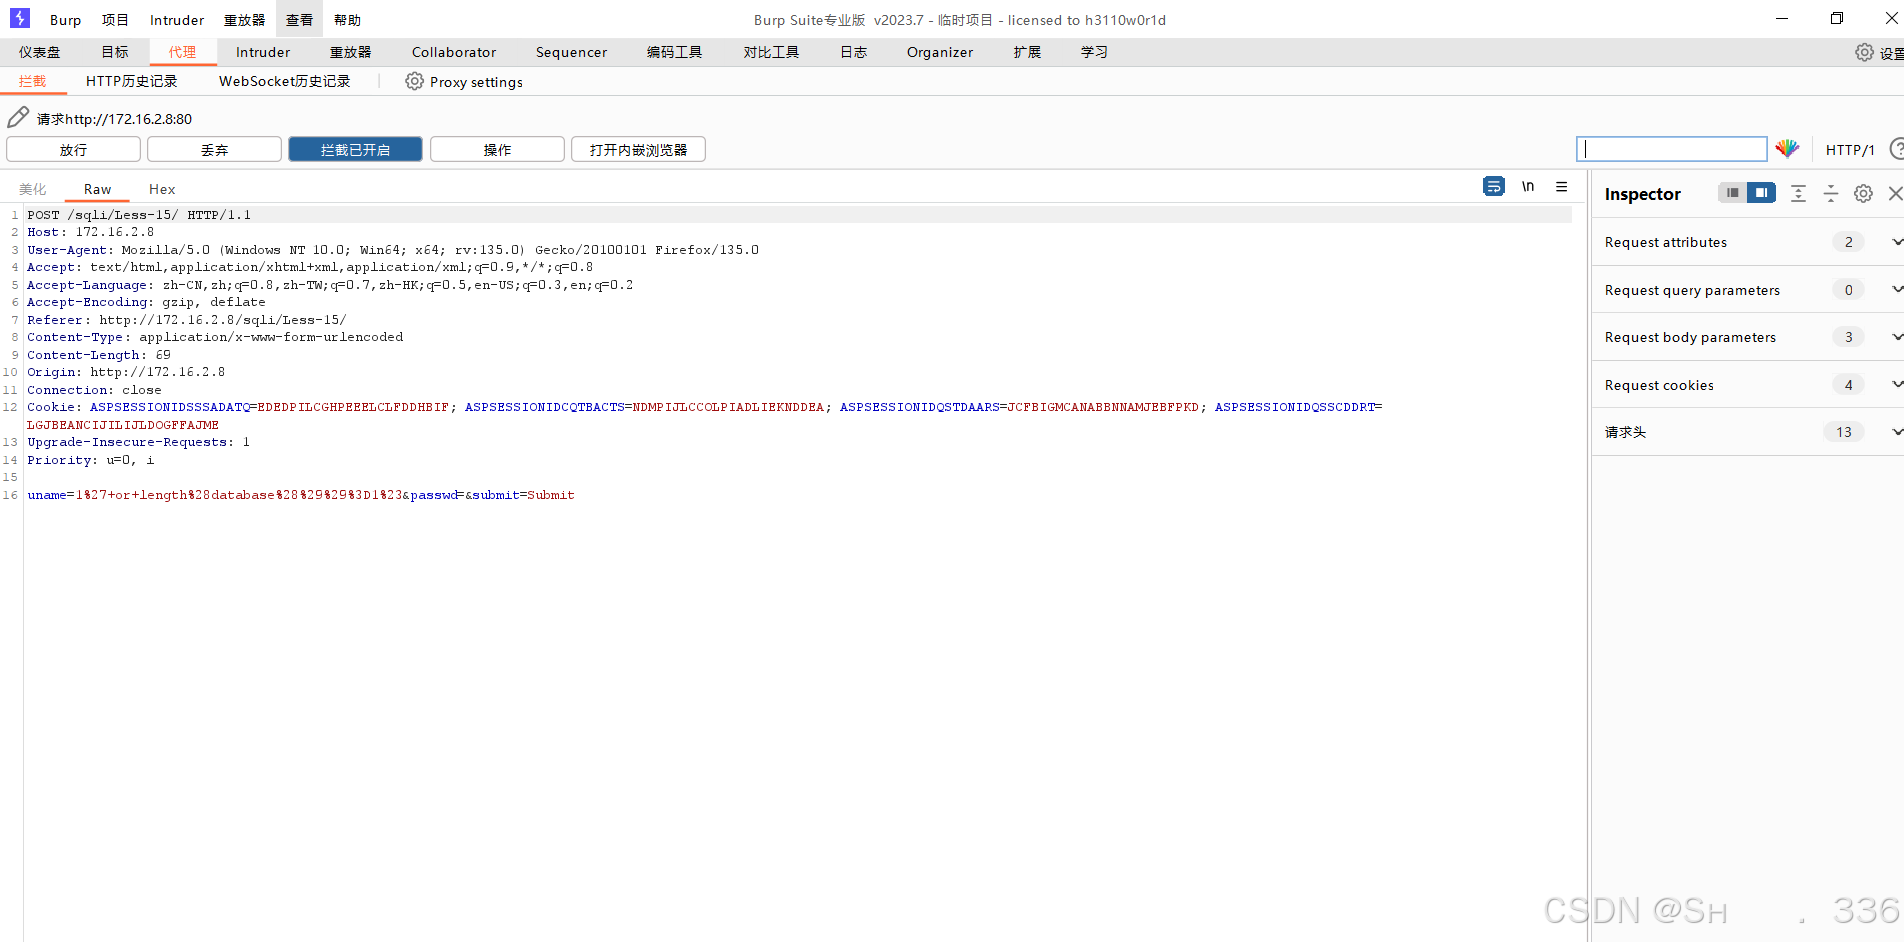1904x942 pixels.
Task: Open the 目标 target tab
Action: pyautogui.click(x=115, y=52)
